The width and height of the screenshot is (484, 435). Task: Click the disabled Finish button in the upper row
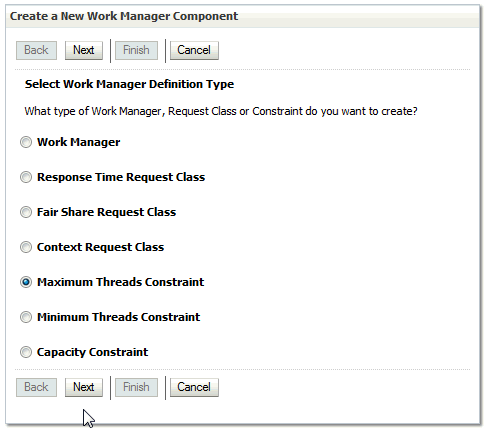pos(136,50)
